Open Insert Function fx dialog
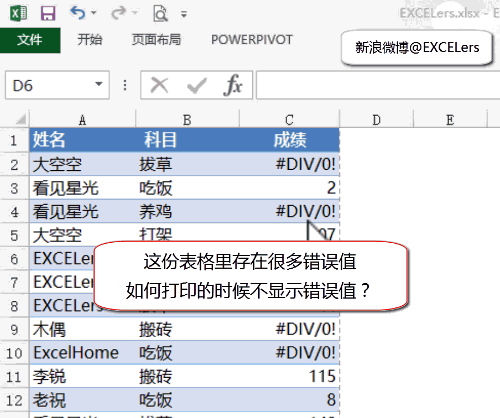500x418 pixels. 233,85
